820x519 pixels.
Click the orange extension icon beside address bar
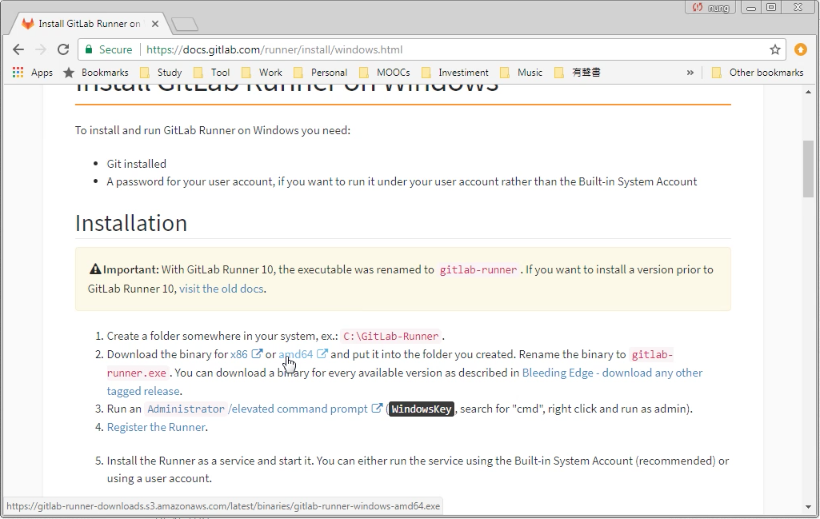(x=800, y=50)
